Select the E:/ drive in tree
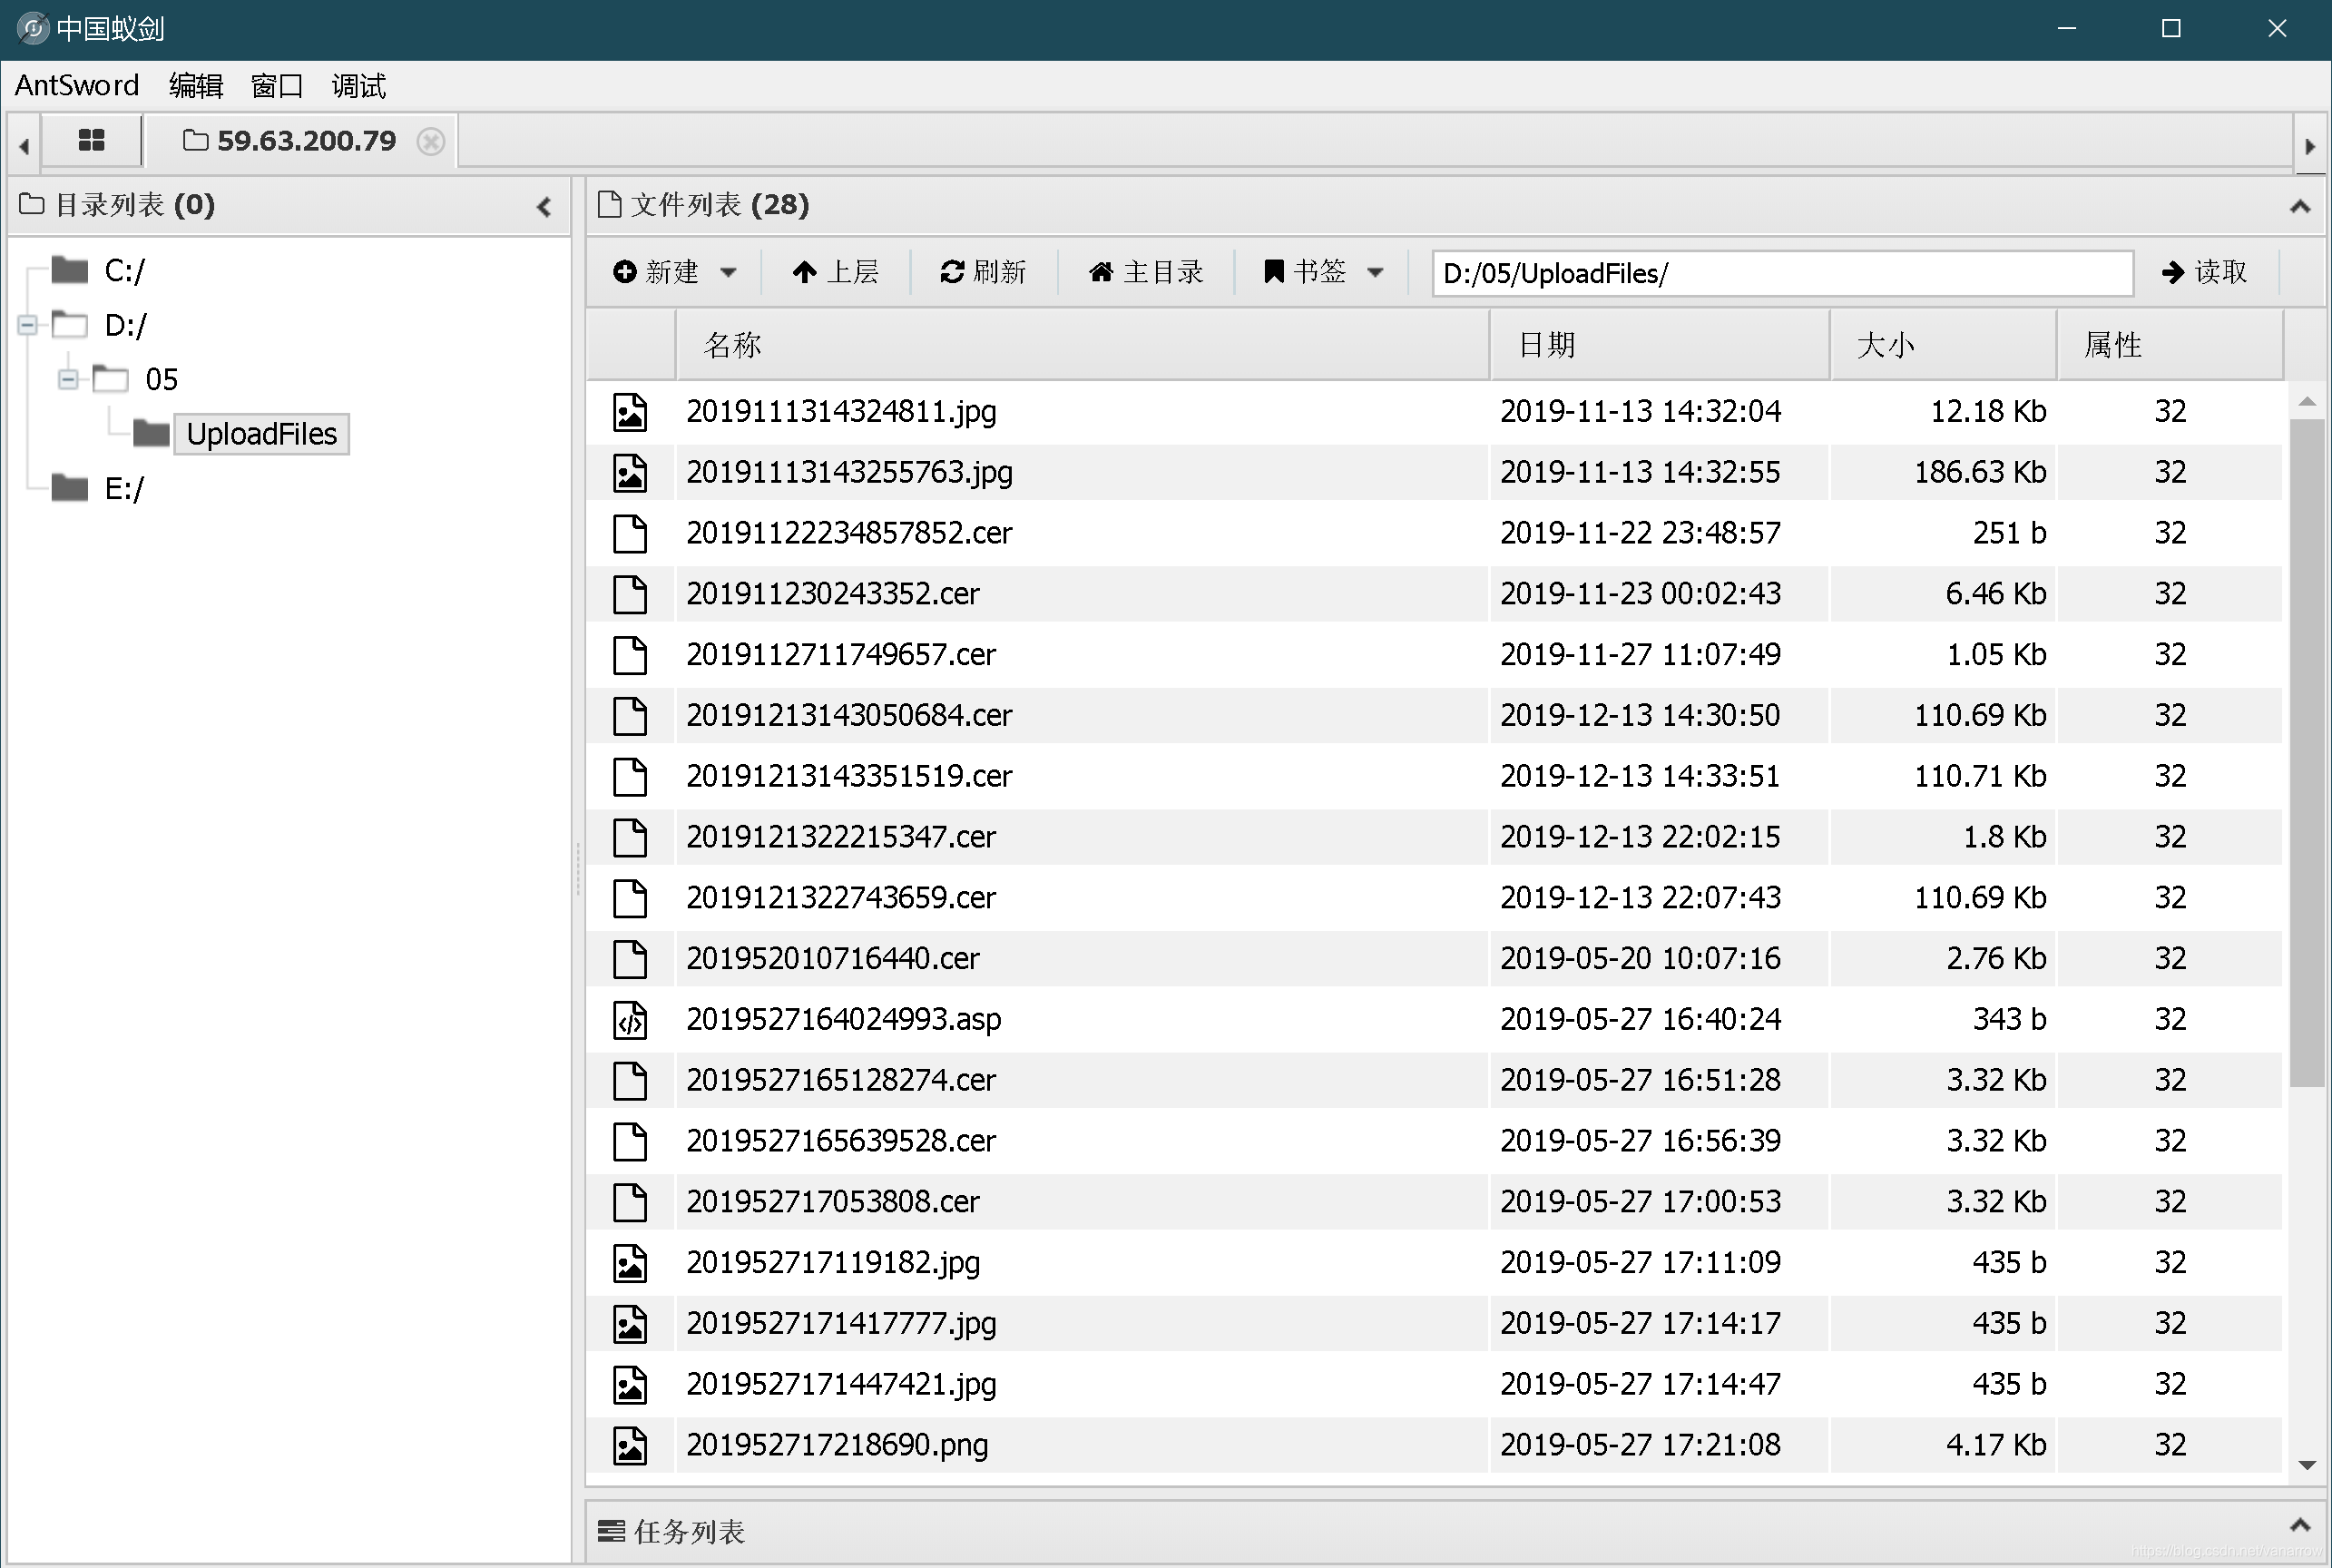The image size is (2332, 1568). 124,488
